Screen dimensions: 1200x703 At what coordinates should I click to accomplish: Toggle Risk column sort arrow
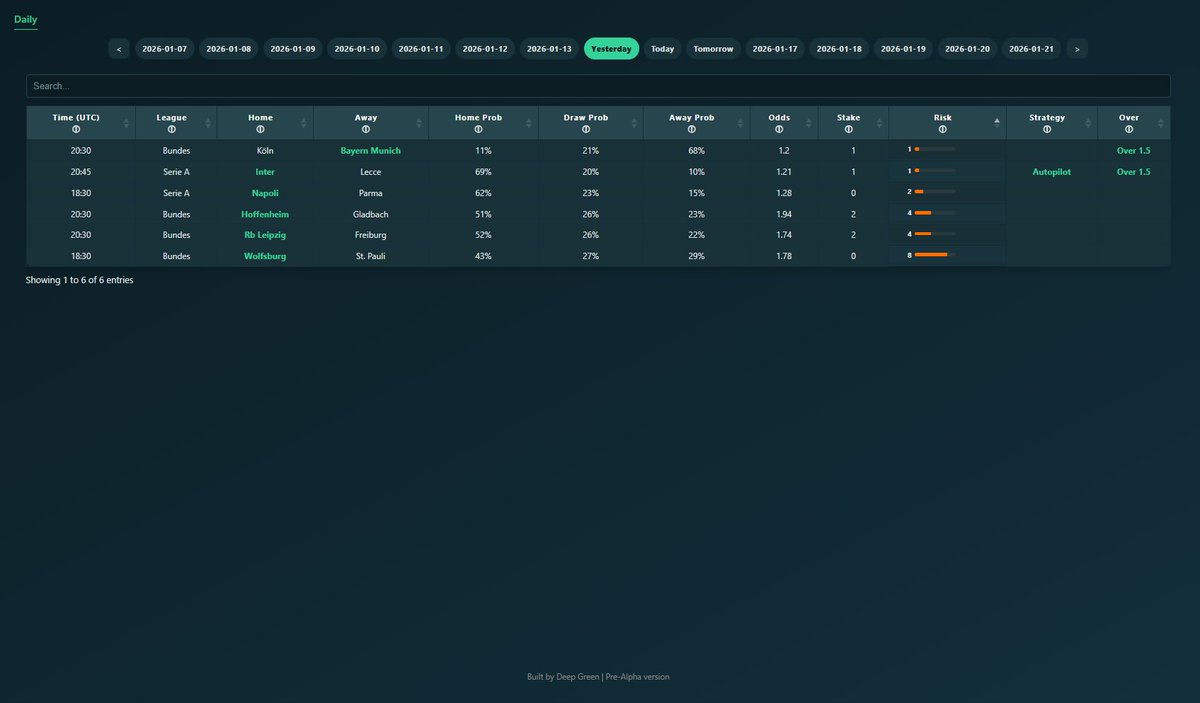tap(996, 123)
